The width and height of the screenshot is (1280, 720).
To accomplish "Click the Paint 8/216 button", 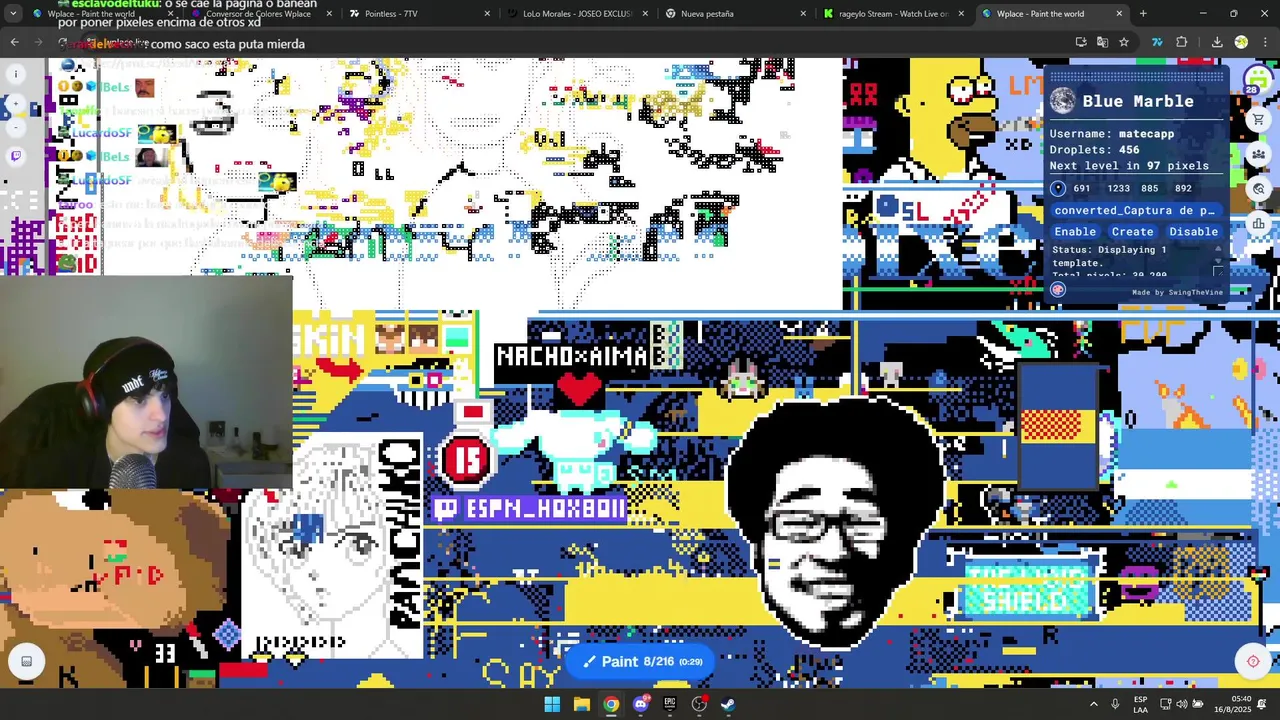I will pyautogui.click(x=642, y=661).
